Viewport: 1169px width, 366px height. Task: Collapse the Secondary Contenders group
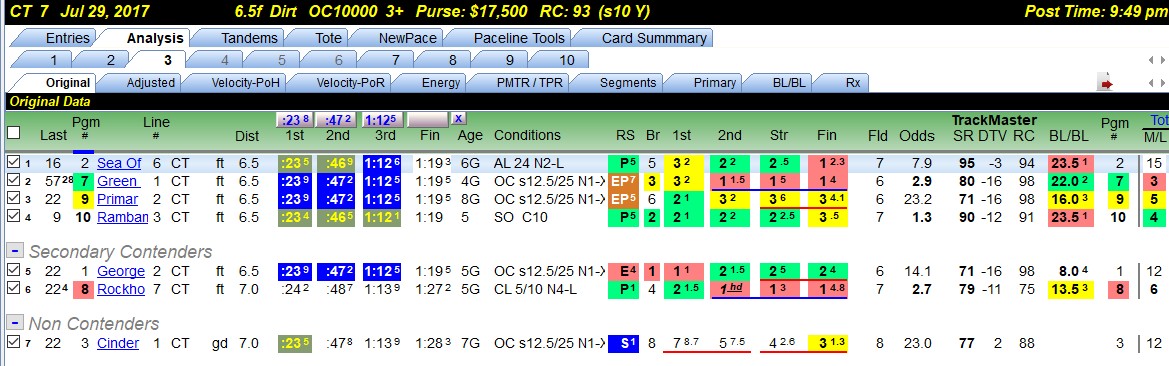pyautogui.click(x=14, y=250)
